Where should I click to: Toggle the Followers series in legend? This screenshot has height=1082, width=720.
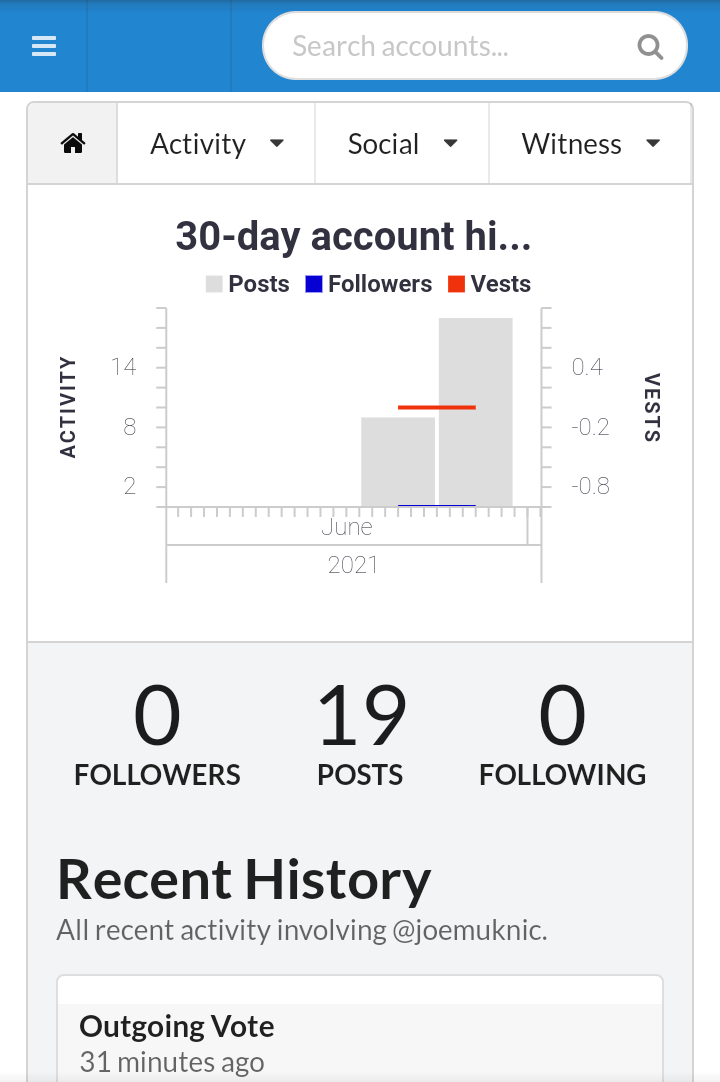(x=368, y=284)
